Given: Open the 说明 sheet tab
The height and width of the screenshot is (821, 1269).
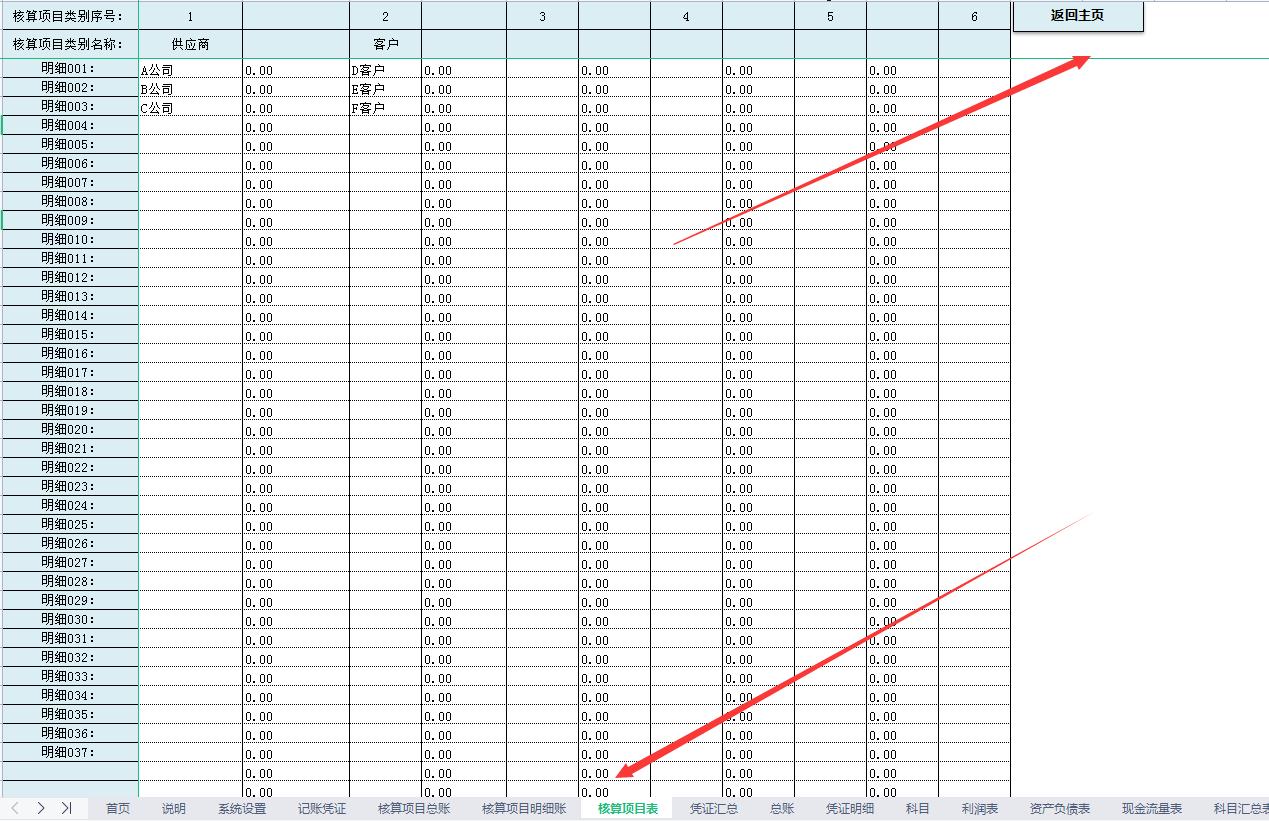Looking at the screenshot, I should point(172,808).
